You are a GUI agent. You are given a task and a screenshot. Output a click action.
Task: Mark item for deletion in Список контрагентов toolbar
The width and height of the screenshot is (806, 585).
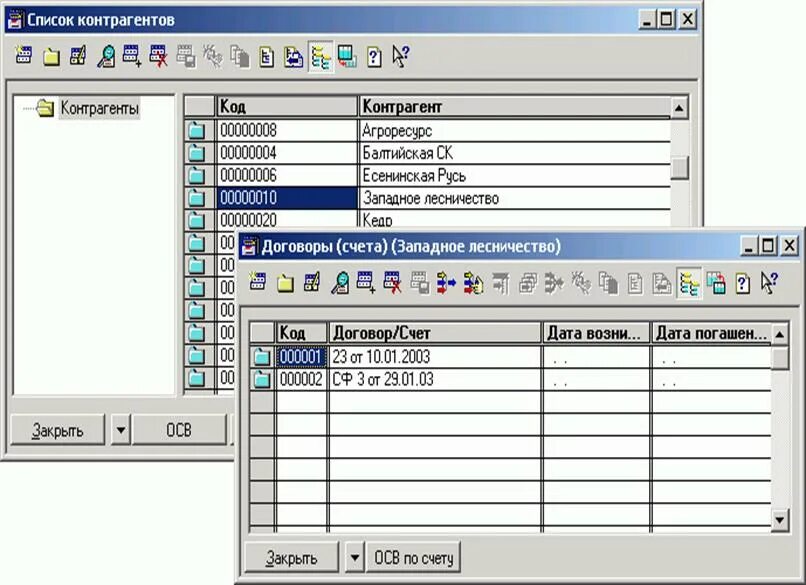pyautogui.click(x=158, y=56)
